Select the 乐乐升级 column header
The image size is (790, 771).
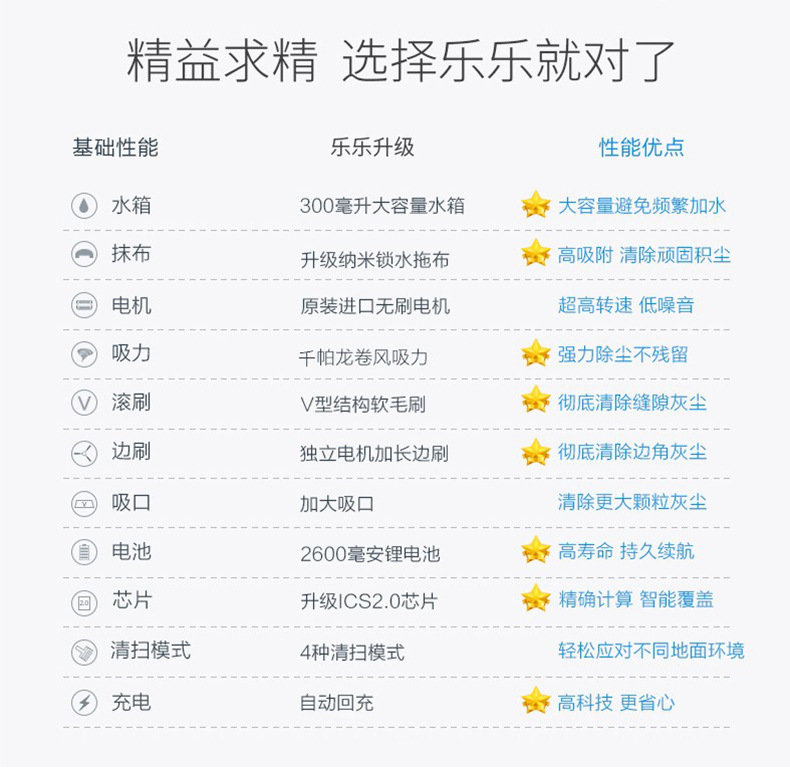pos(372,148)
